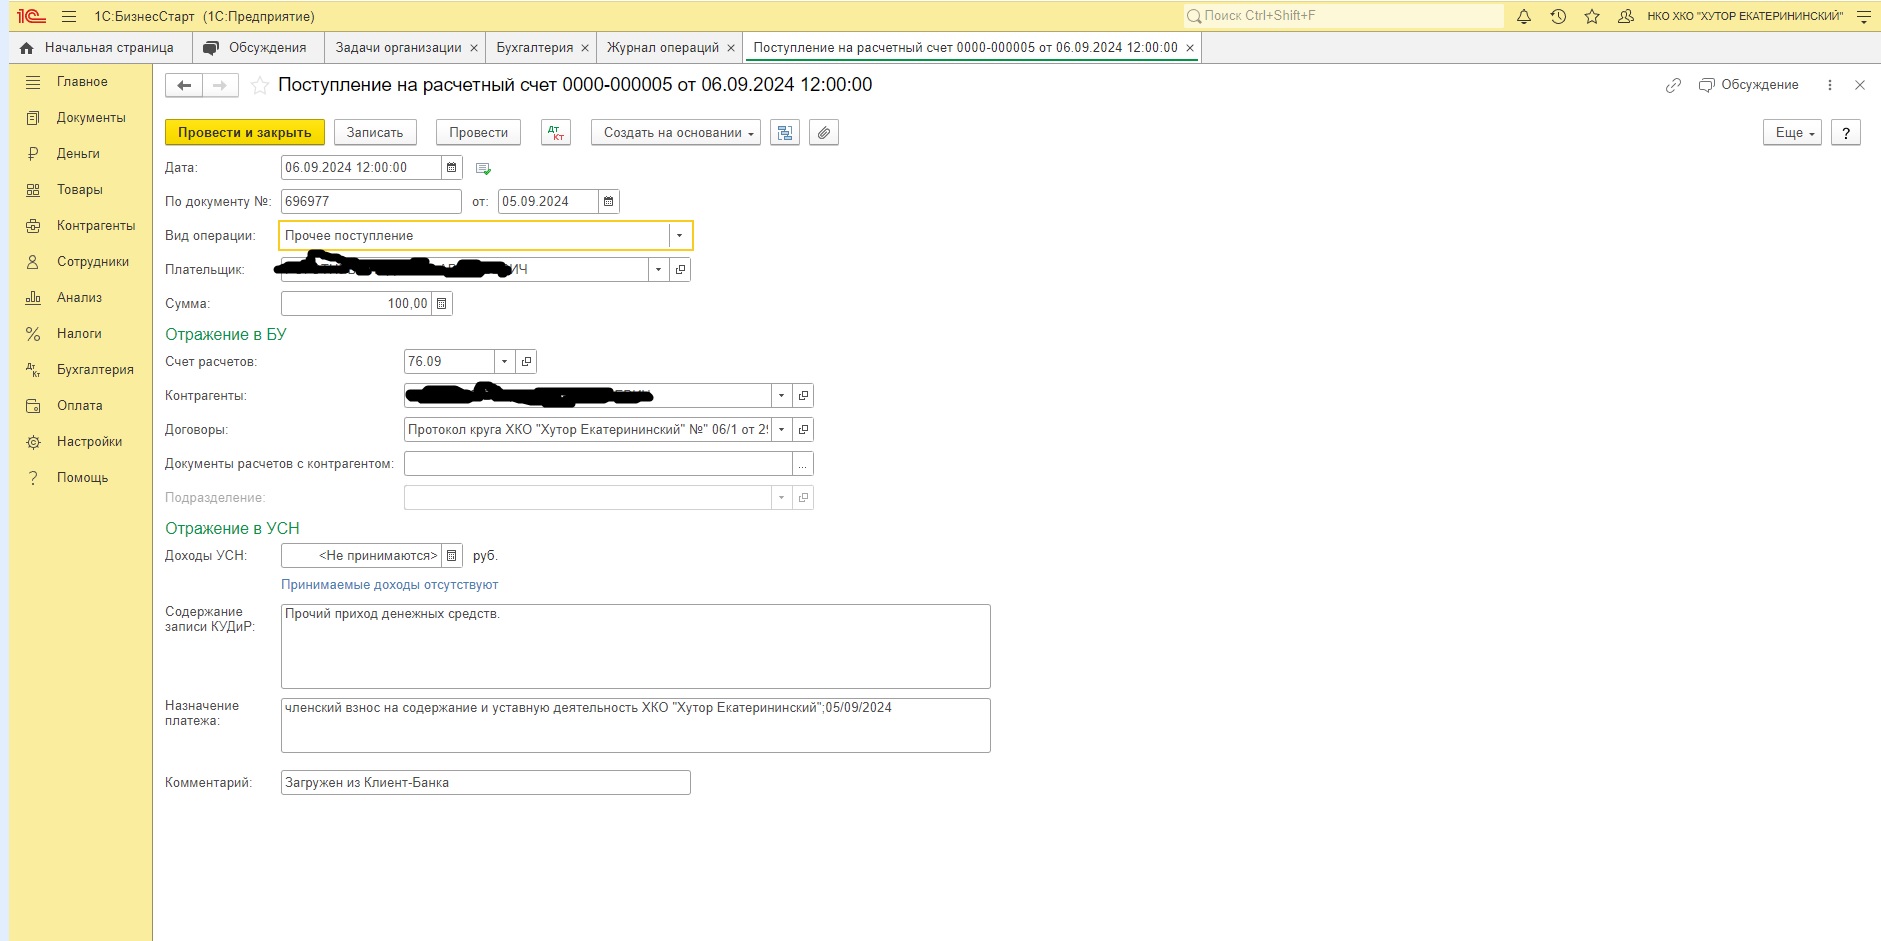Go forward with the right arrow button
Viewport: 1881px width, 941px height.
[x=220, y=85]
